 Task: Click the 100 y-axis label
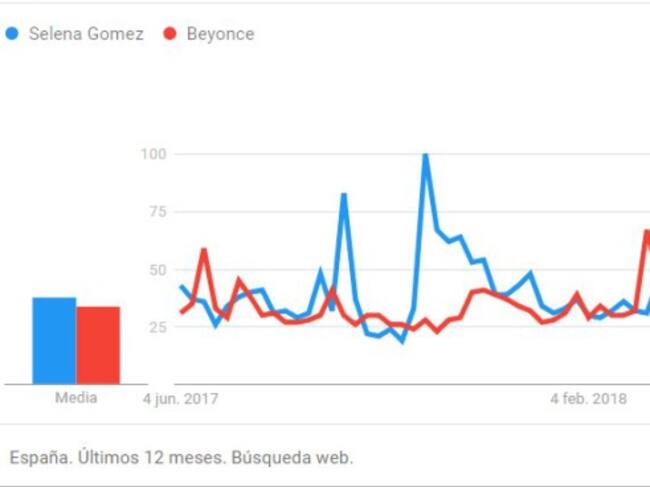click(152, 154)
